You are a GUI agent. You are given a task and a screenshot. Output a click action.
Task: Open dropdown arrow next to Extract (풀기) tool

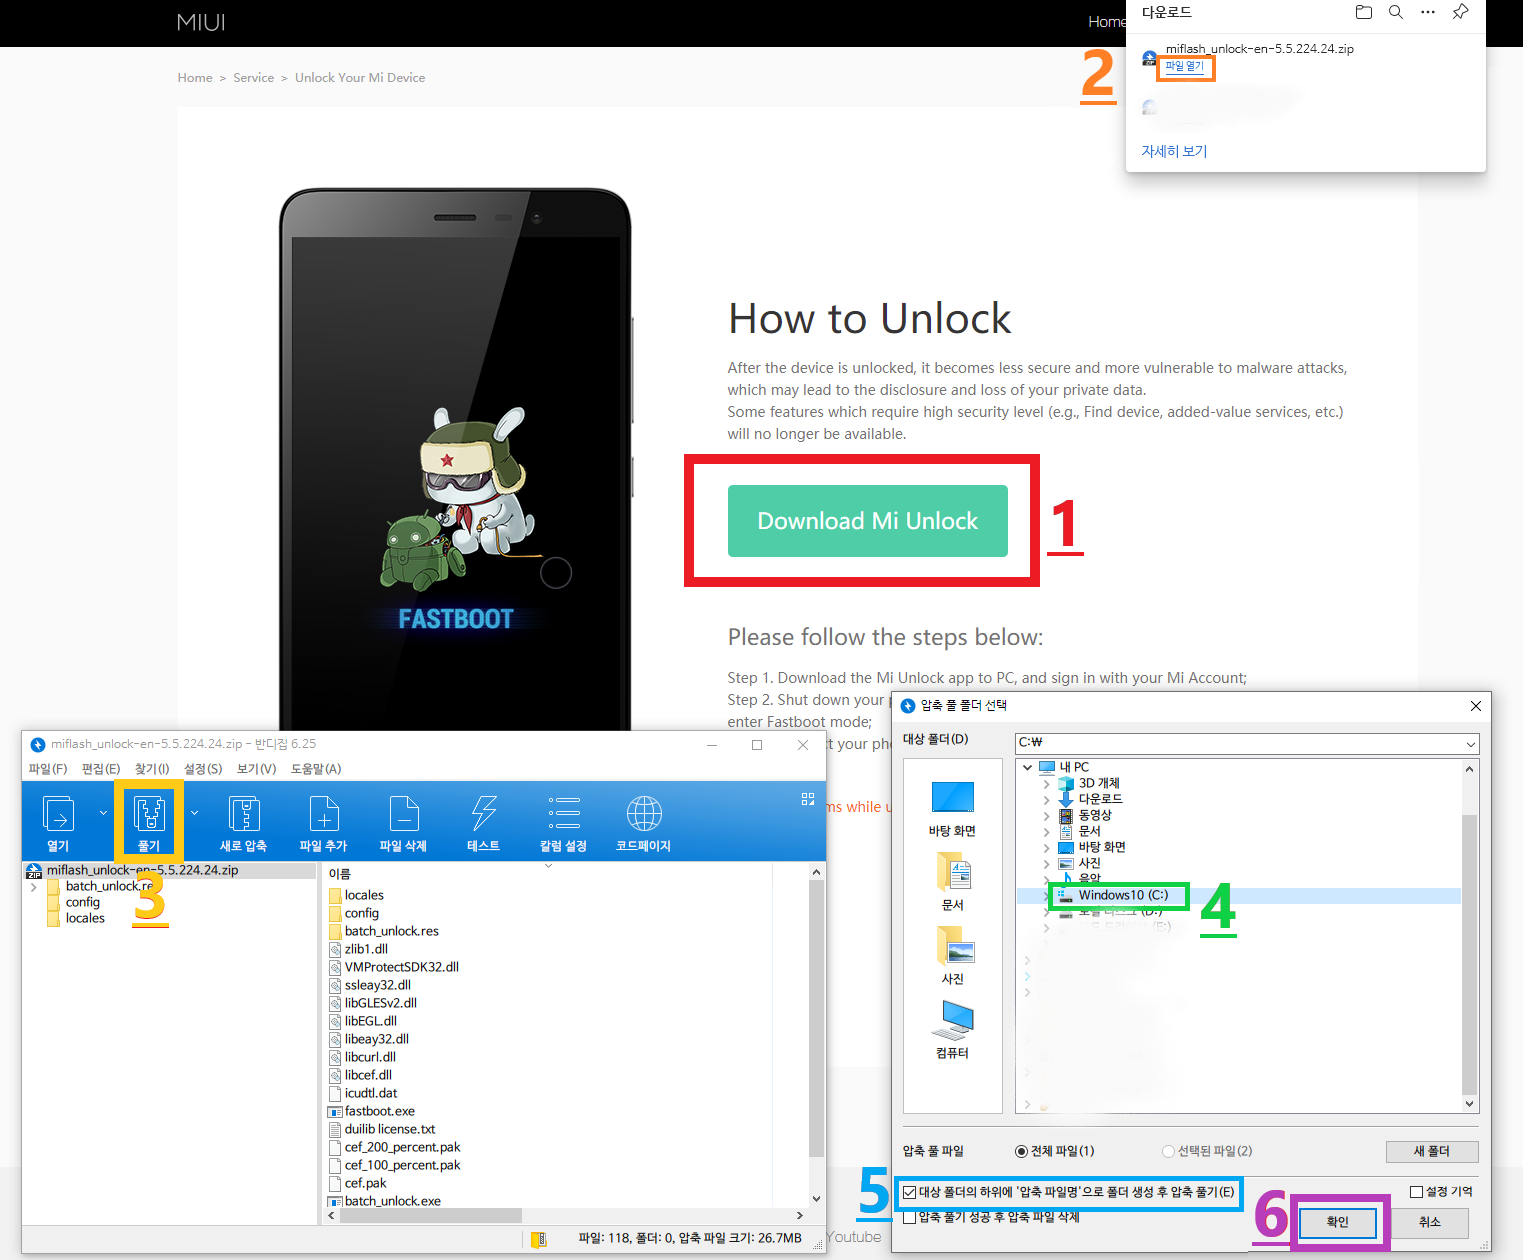pos(194,813)
